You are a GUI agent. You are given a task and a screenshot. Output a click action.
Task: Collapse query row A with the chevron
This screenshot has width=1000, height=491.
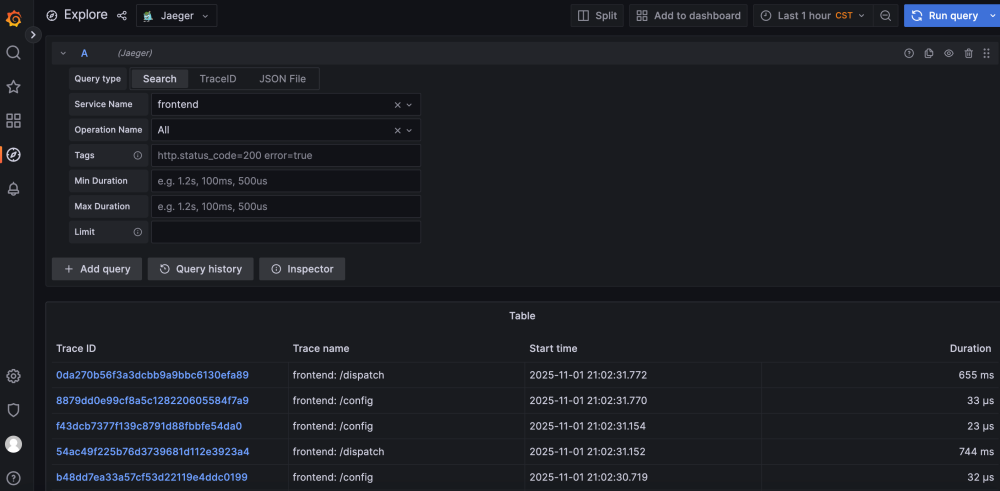(x=63, y=53)
